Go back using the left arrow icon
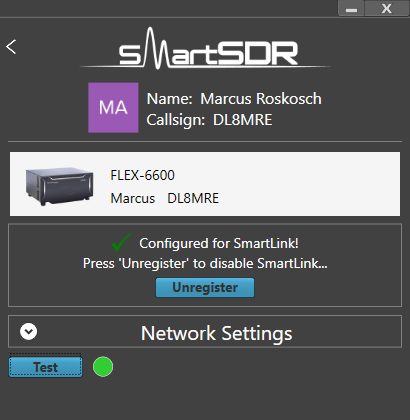Viewport: 410px width, 420px height. tap(11, 47)
